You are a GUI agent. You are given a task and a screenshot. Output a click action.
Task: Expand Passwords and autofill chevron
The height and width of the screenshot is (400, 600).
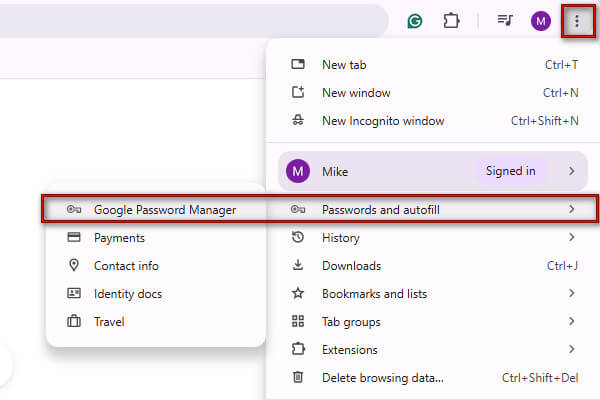click(x=571, y=209)
